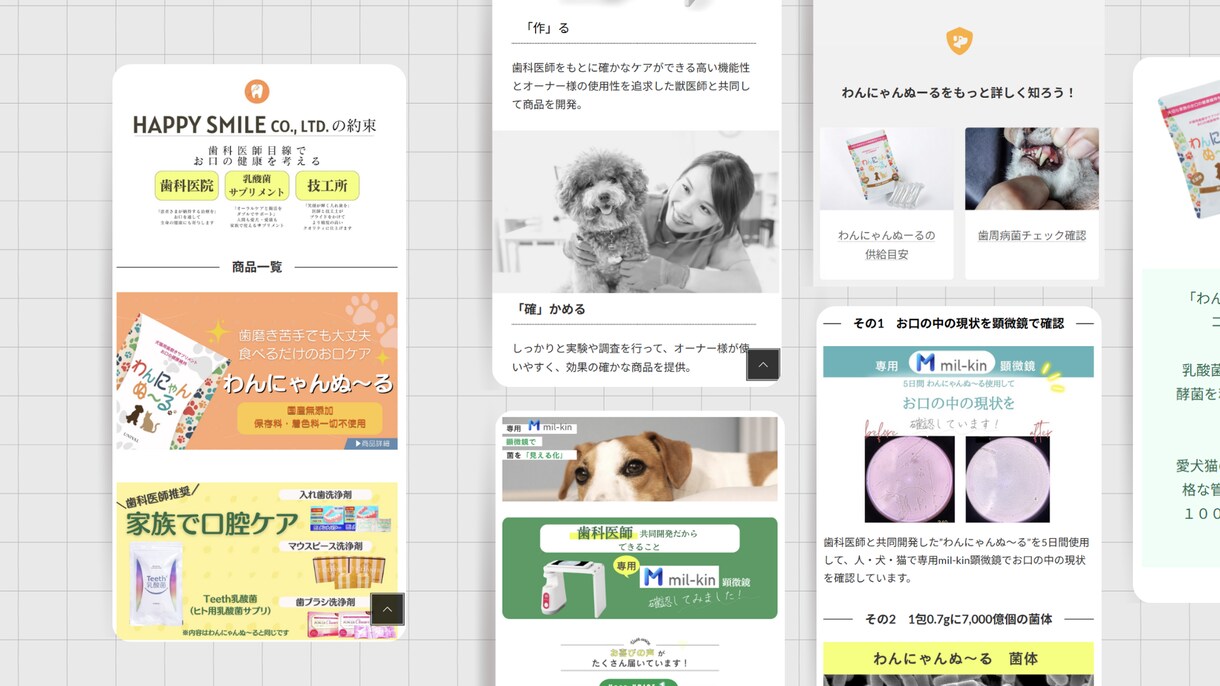Click the green 歯科医師 共同開発 banner
The width and height of the screenshot is (1220, 686).
coord(640,568)
